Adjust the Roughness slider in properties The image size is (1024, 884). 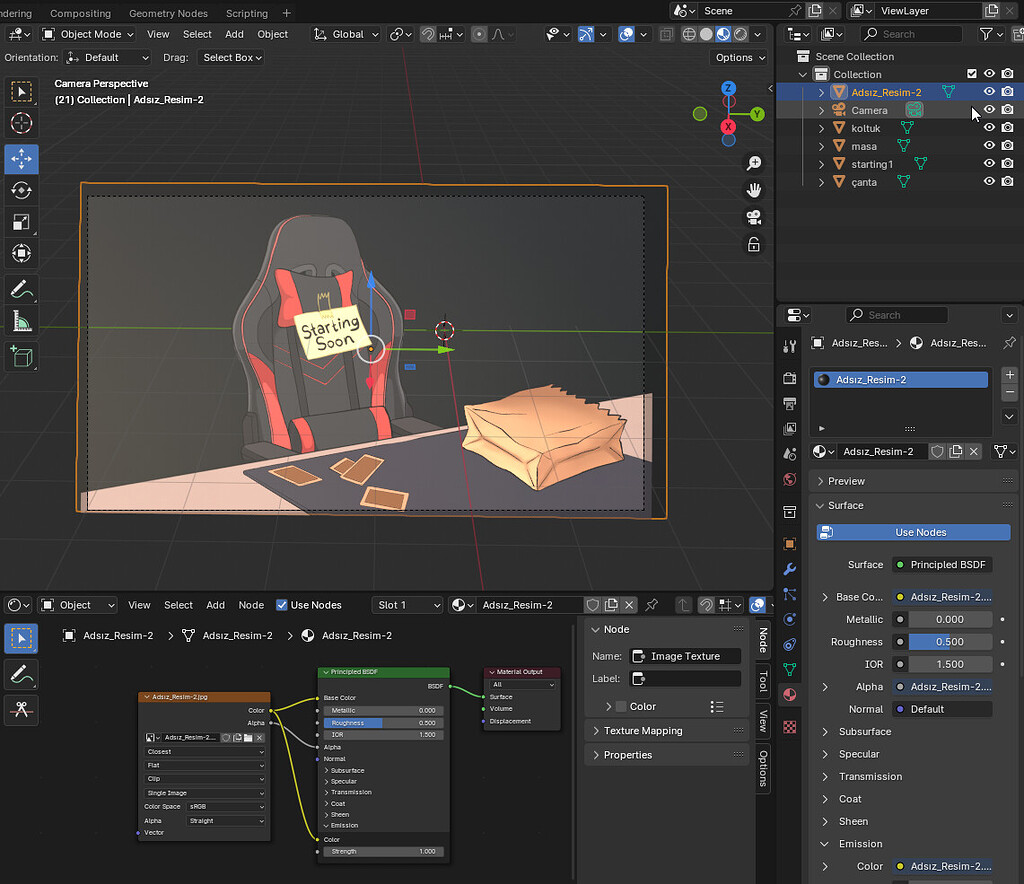coord(950,642)
